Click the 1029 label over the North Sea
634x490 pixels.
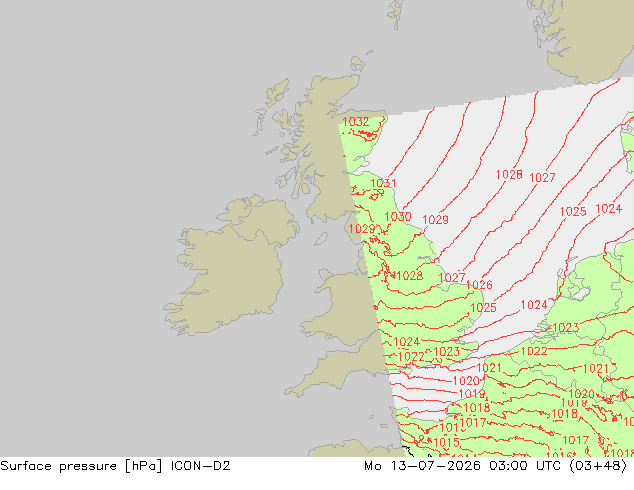(435, 220)
